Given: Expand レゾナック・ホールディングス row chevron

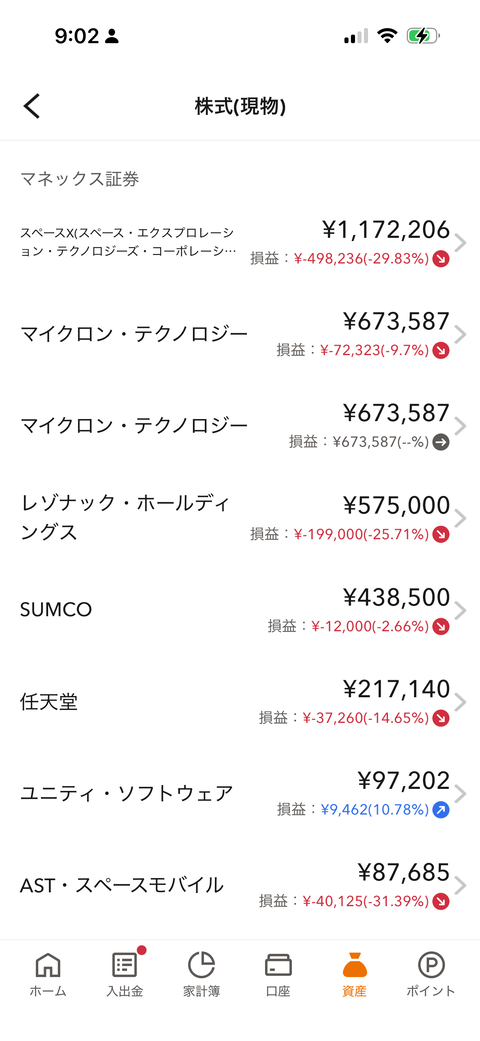Looking at the screenshot, I should tap(461, 518).
